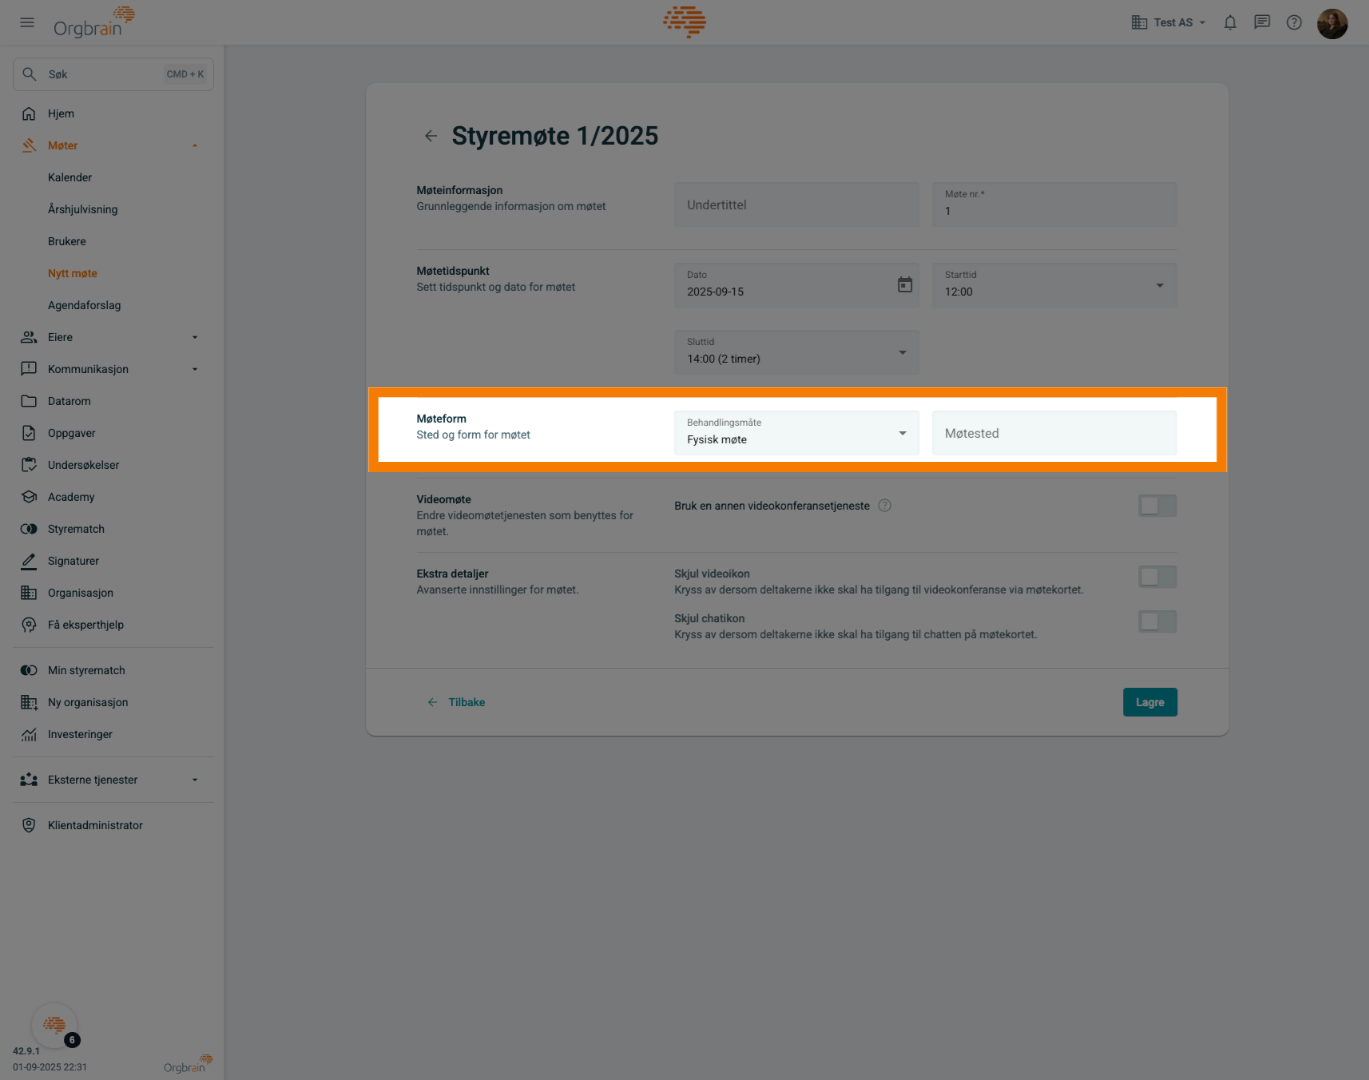Click the Lagre button
Screen dimensions: 1369x1080
(x=1150, y=702)
